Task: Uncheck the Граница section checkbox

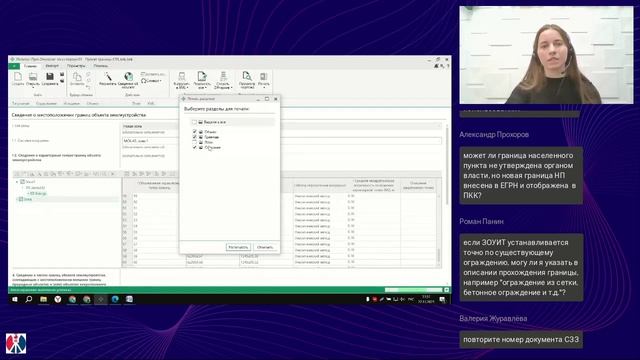Action: coord(195,137)
